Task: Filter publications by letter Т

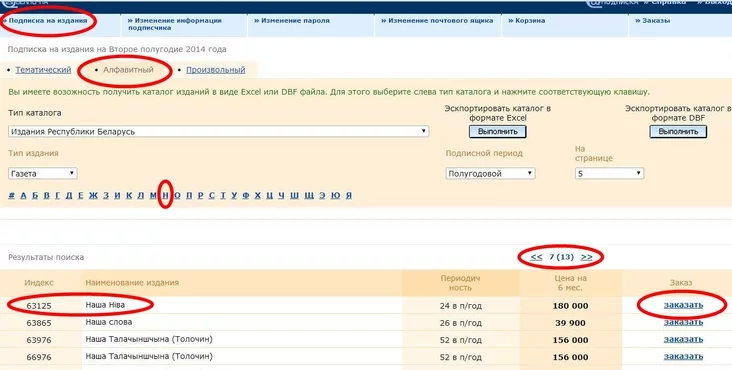Action: 223,195
